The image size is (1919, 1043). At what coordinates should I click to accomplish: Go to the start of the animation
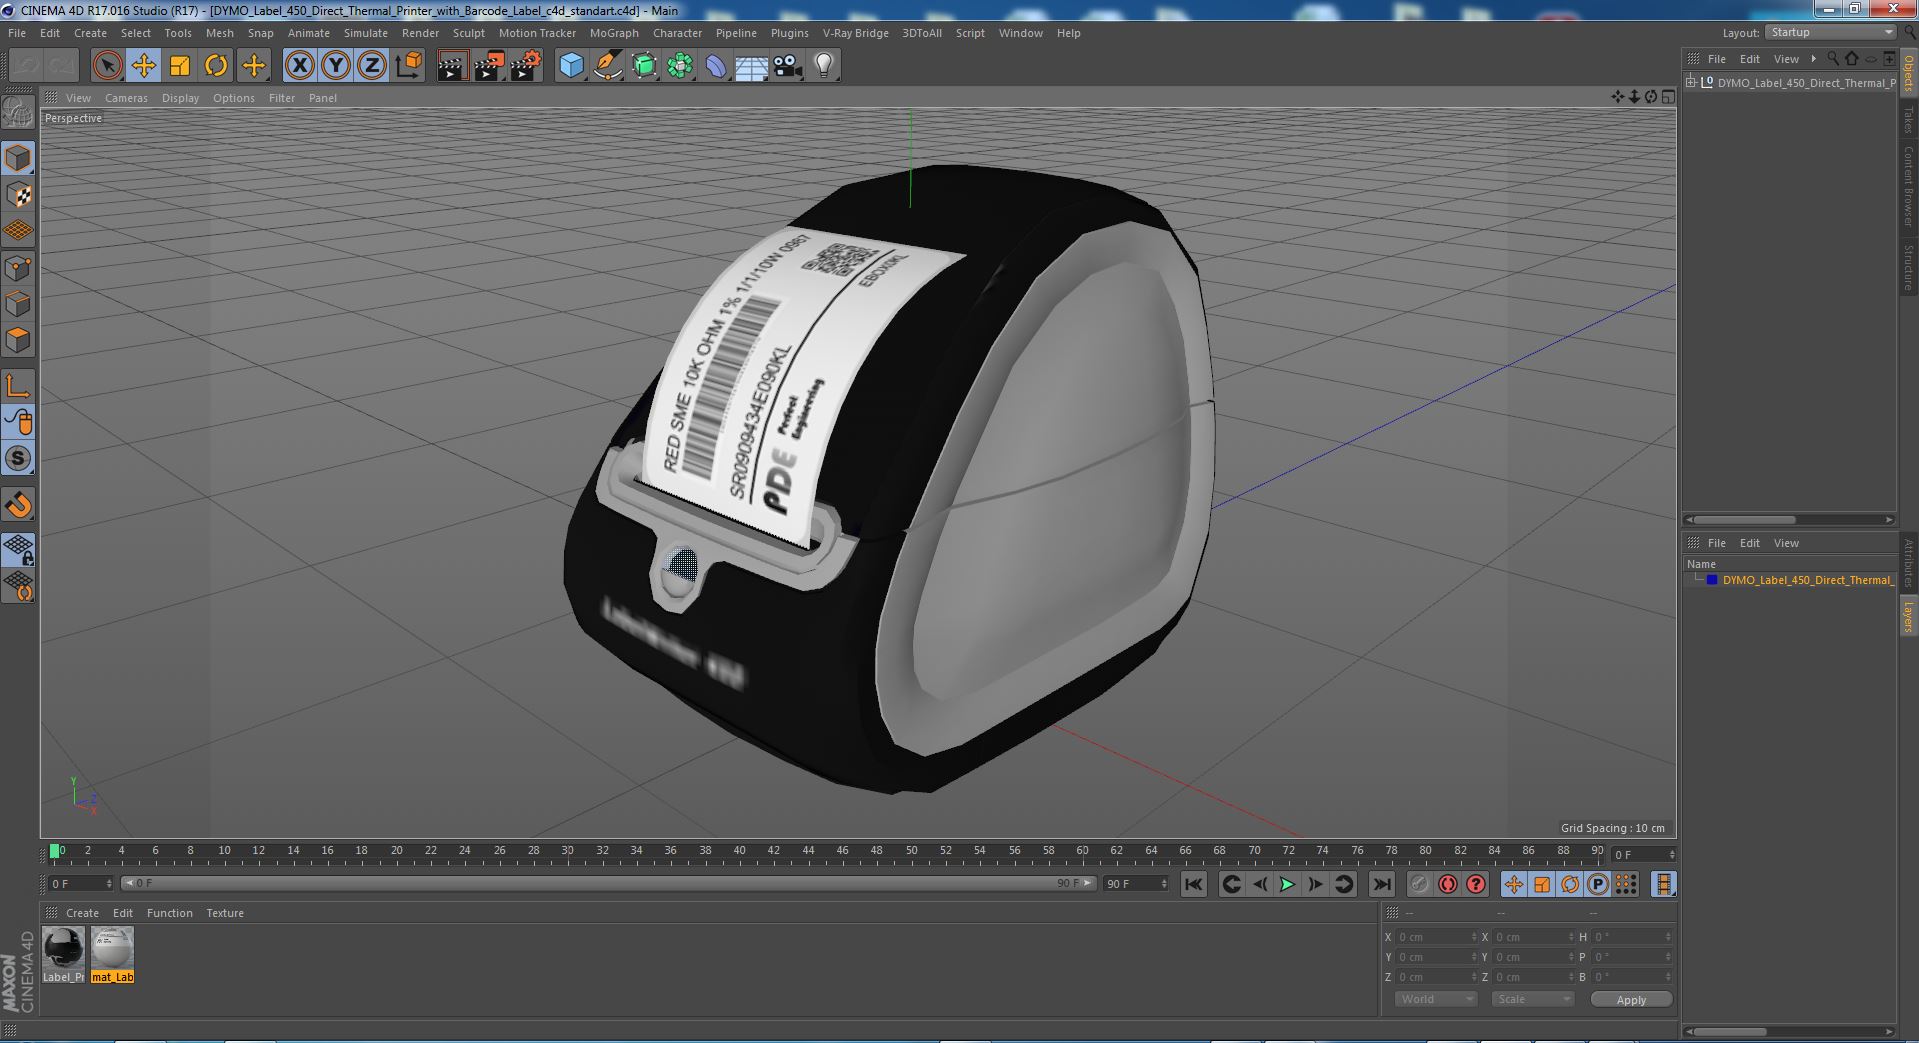coord(1194,884)
